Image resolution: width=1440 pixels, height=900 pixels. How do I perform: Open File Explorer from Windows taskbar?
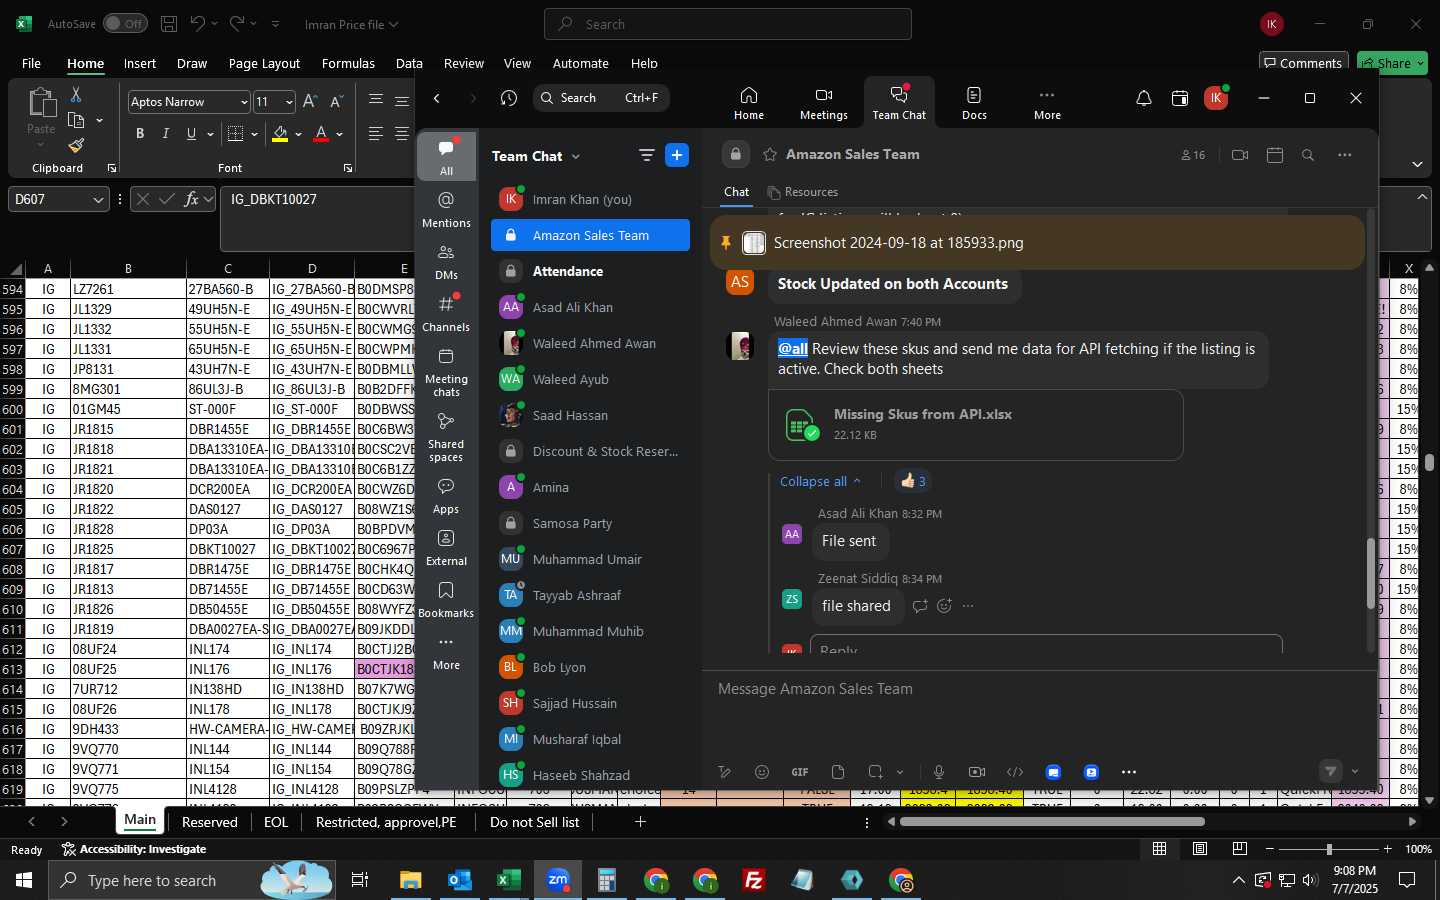pyautogui.click(x=411, y=880)
